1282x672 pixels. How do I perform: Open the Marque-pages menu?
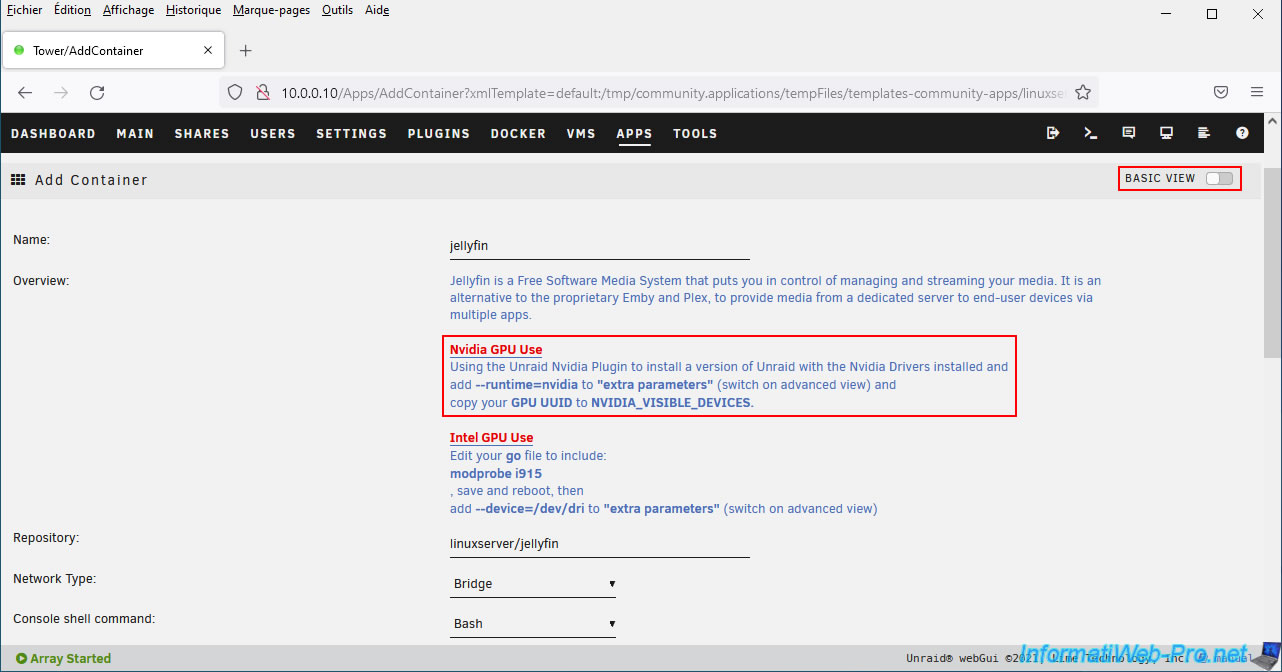coord(271,10)
